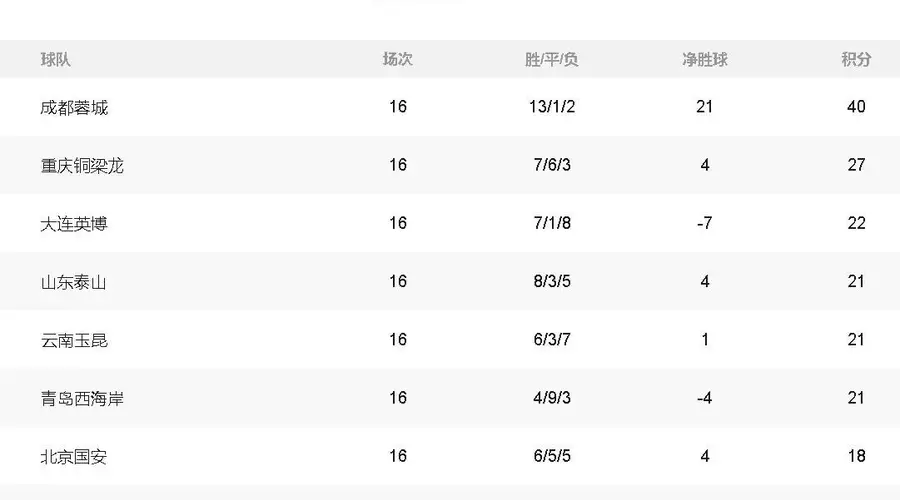Click 大连英博 goal difference -7
Image resolution: width=900 pixels, height=500 pixels.
tap(704, 223)
